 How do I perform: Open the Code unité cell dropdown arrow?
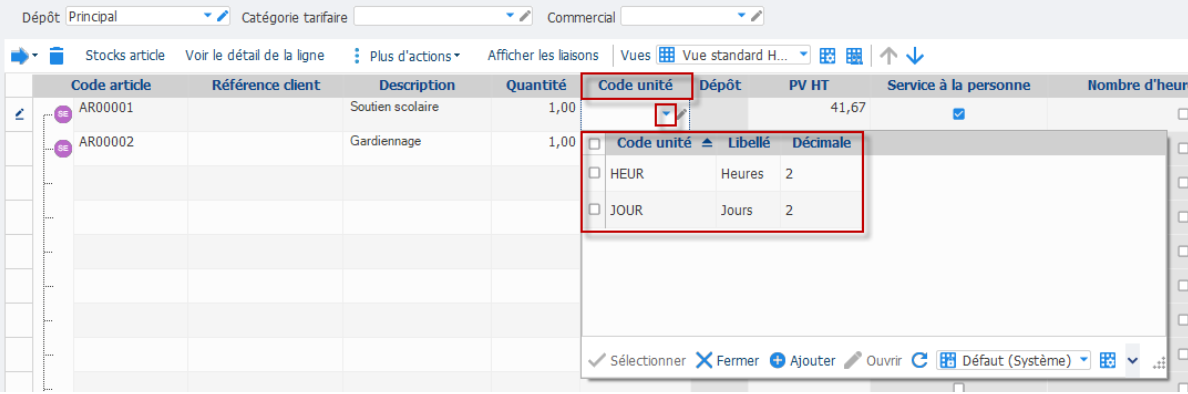click(665, 114)
